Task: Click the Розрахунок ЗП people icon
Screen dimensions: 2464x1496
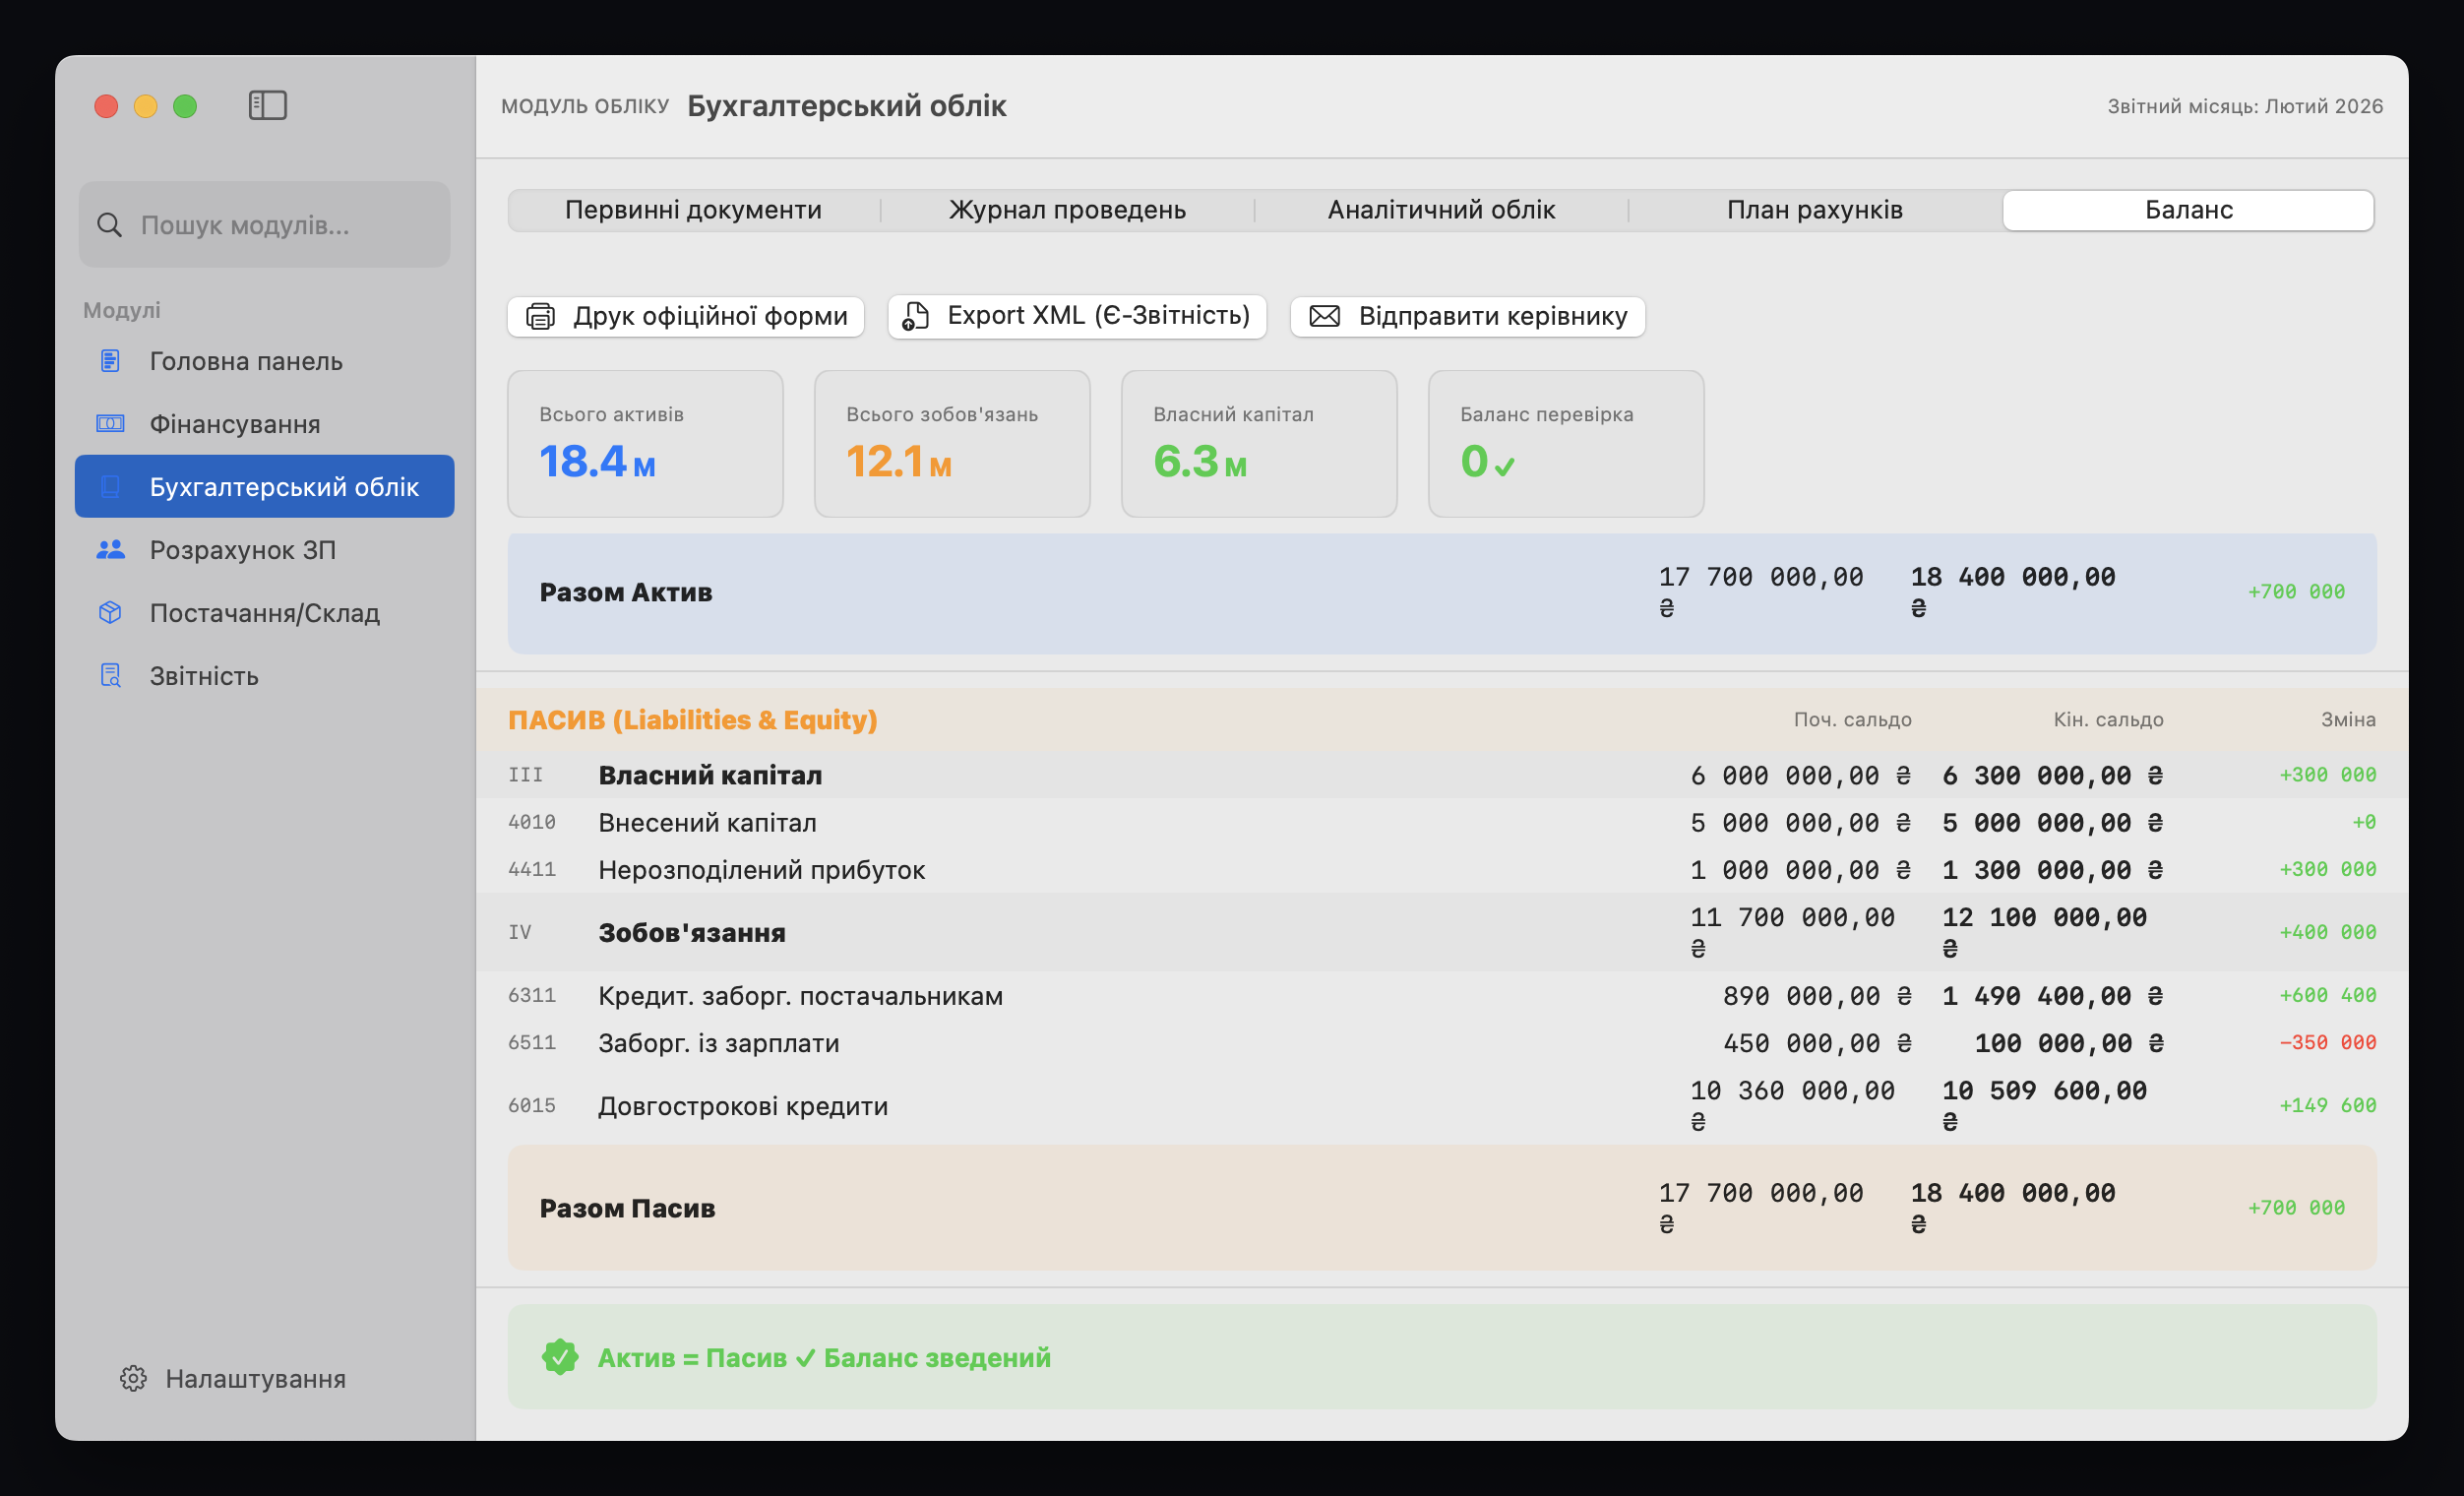Action: click(x=110, y=550)
